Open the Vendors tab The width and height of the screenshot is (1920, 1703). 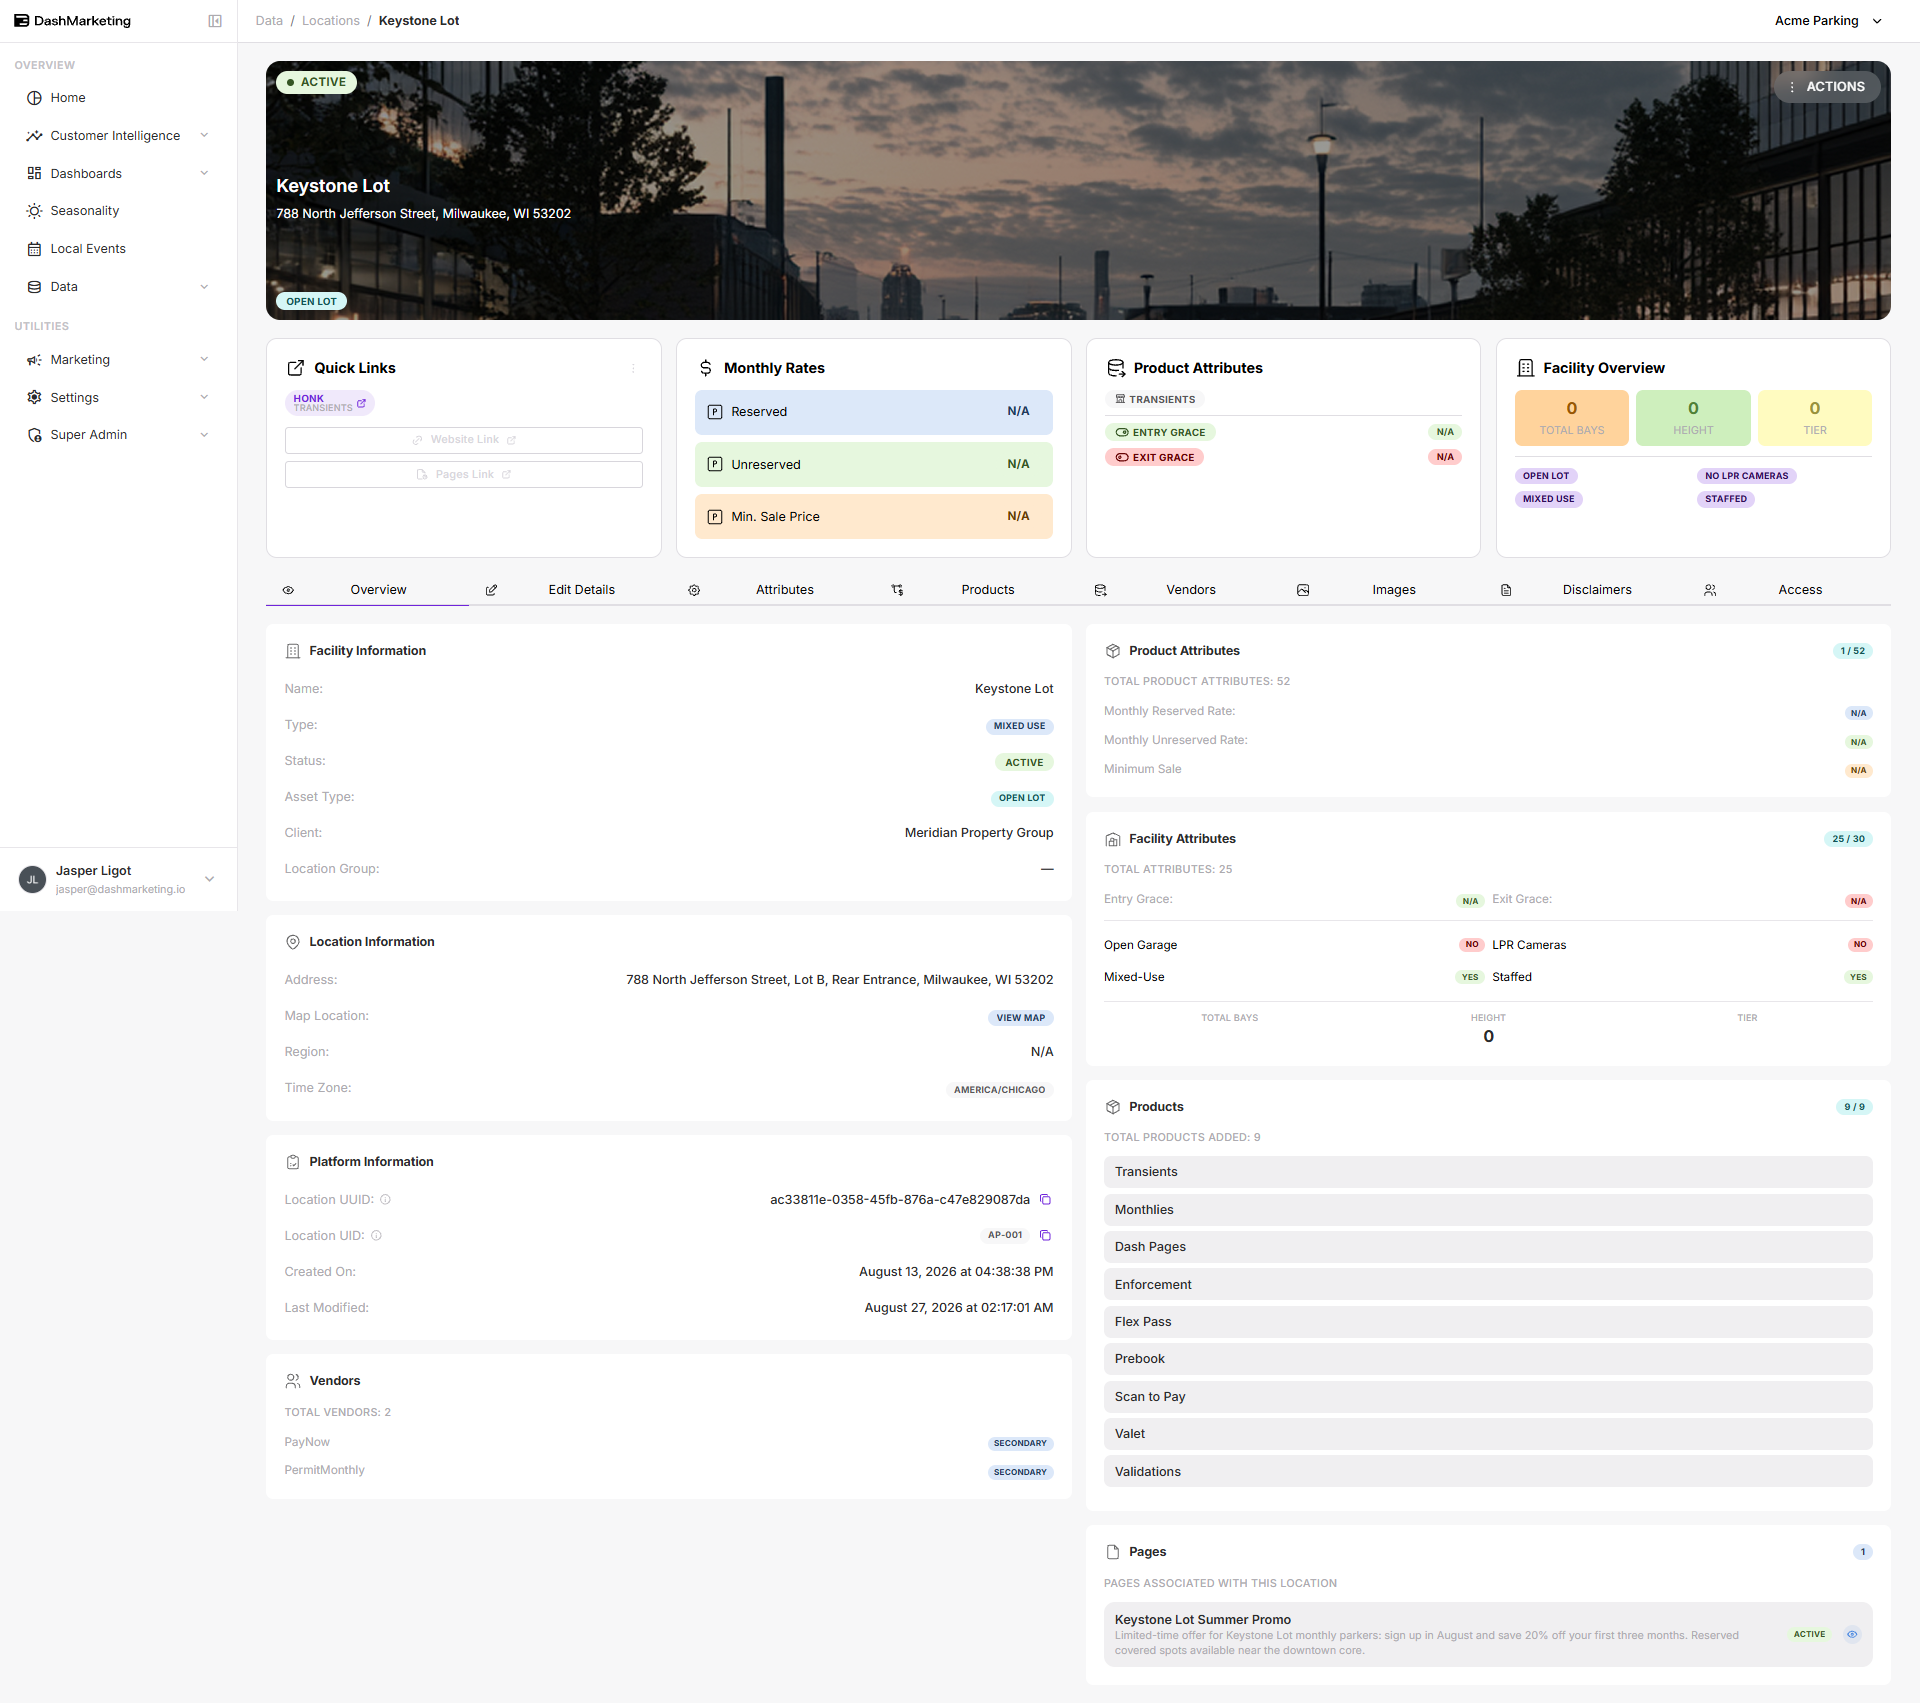1180,590
